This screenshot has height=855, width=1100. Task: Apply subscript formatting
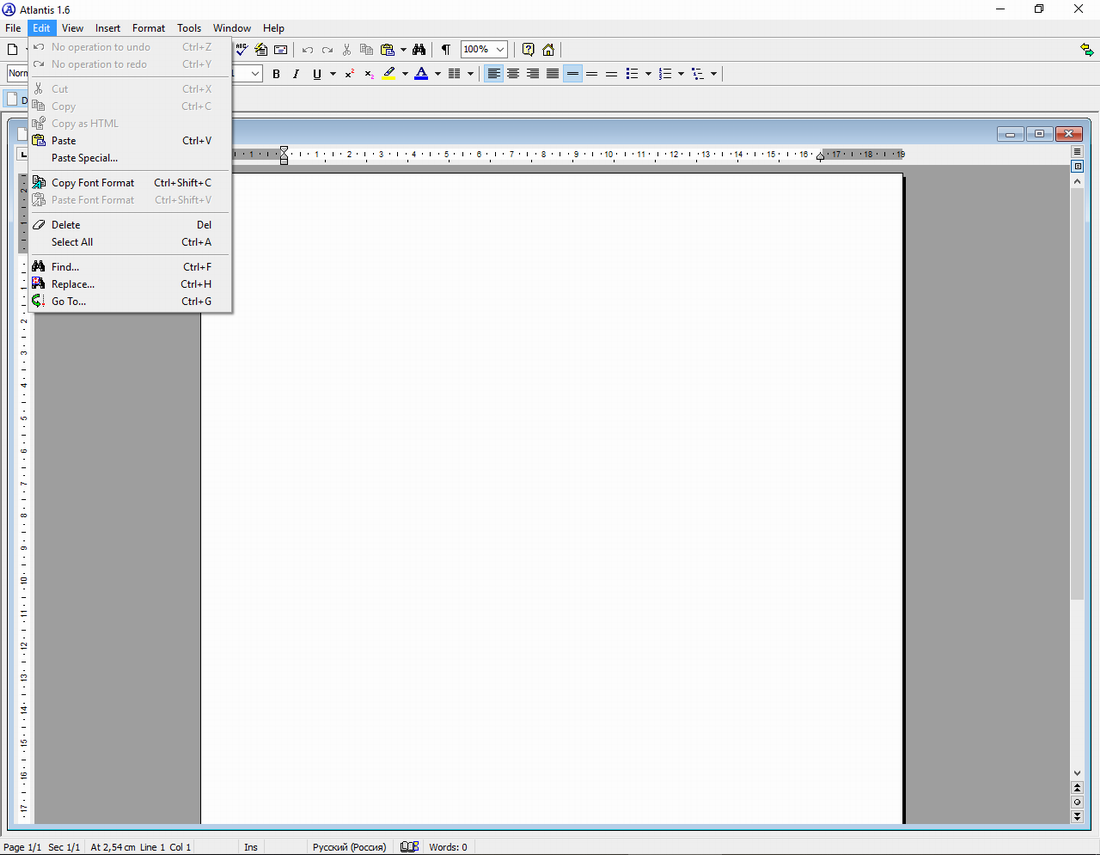tap(369, 74)
